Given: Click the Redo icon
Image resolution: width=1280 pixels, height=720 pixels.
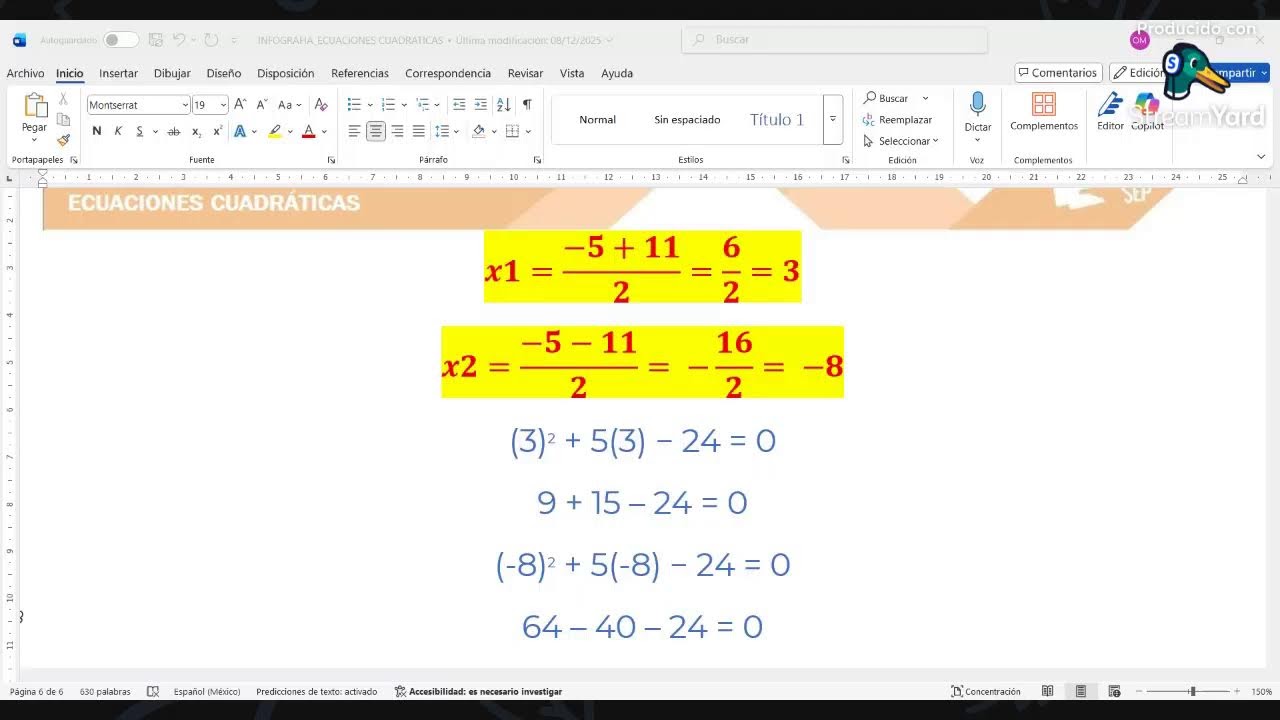Looking at the screenshot, I should [211, 40].
